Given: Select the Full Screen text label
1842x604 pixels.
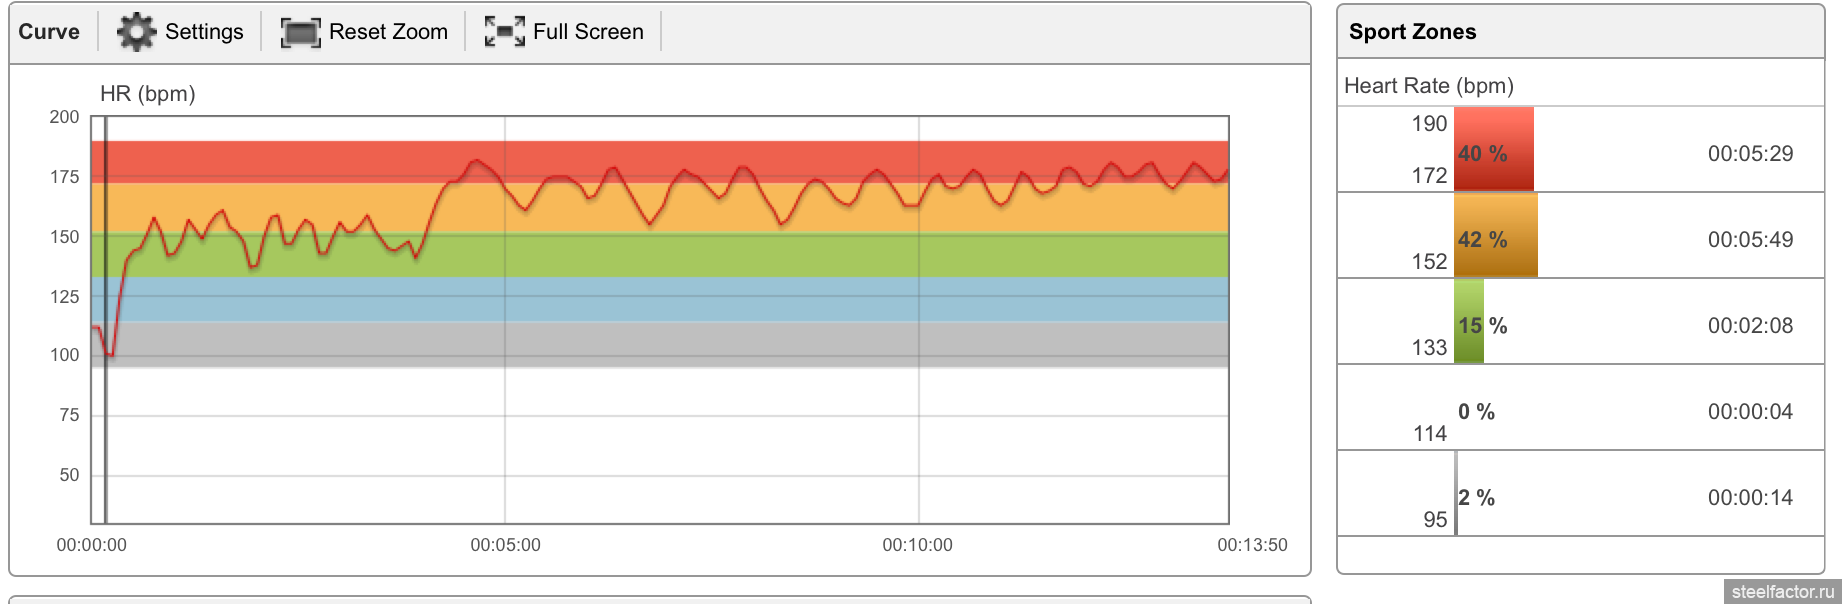Looking at the screenshot, I should click(588, 32).
